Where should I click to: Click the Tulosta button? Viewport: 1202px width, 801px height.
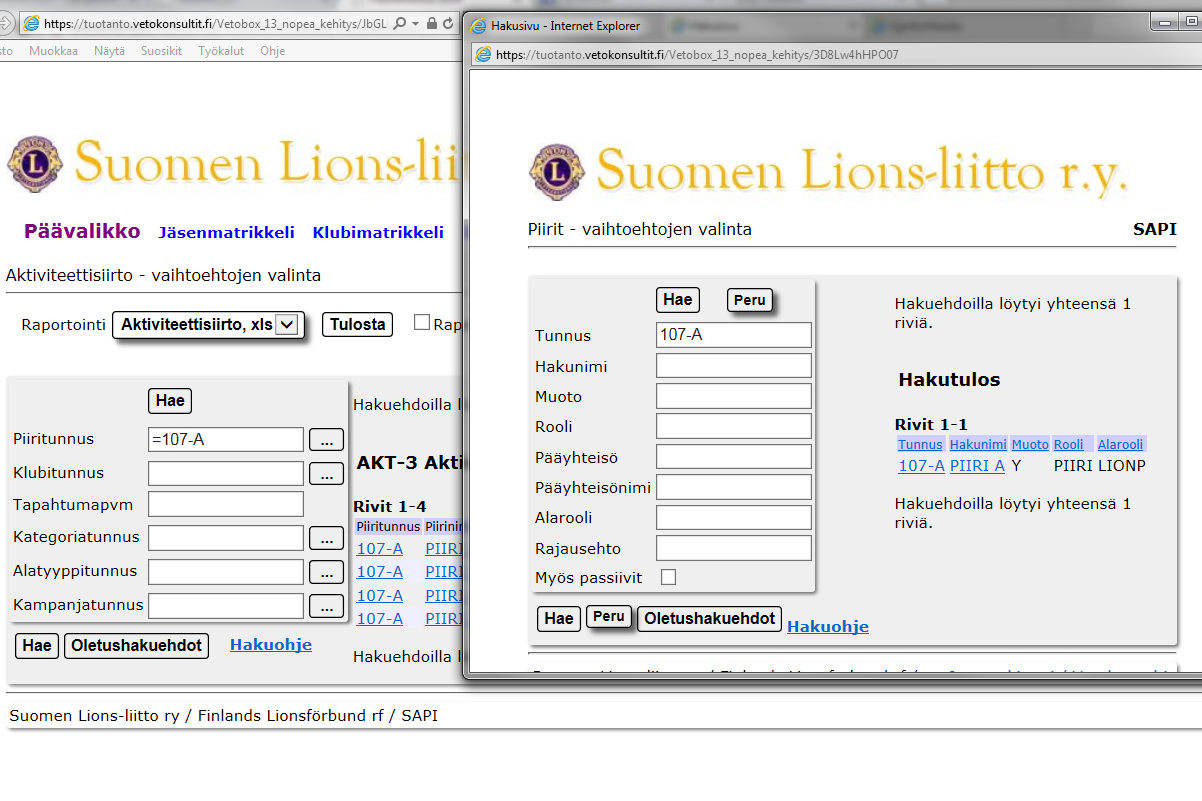[357, 324]
